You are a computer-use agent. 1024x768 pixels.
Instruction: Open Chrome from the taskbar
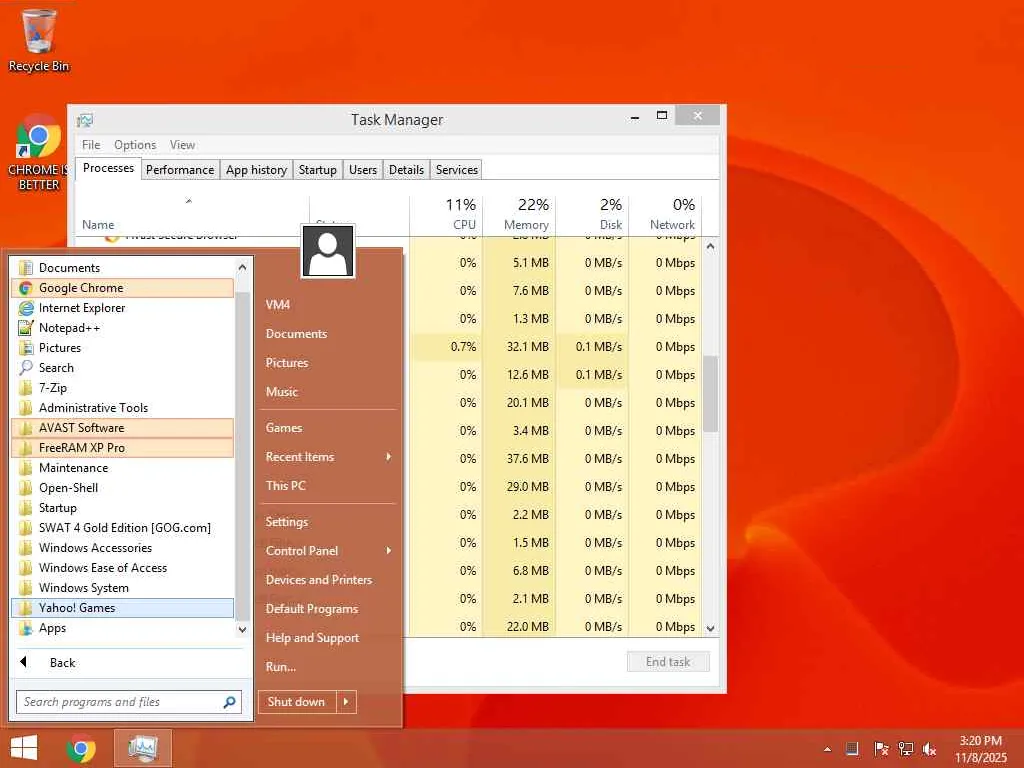pyautogui.click(x=81, y=748)
